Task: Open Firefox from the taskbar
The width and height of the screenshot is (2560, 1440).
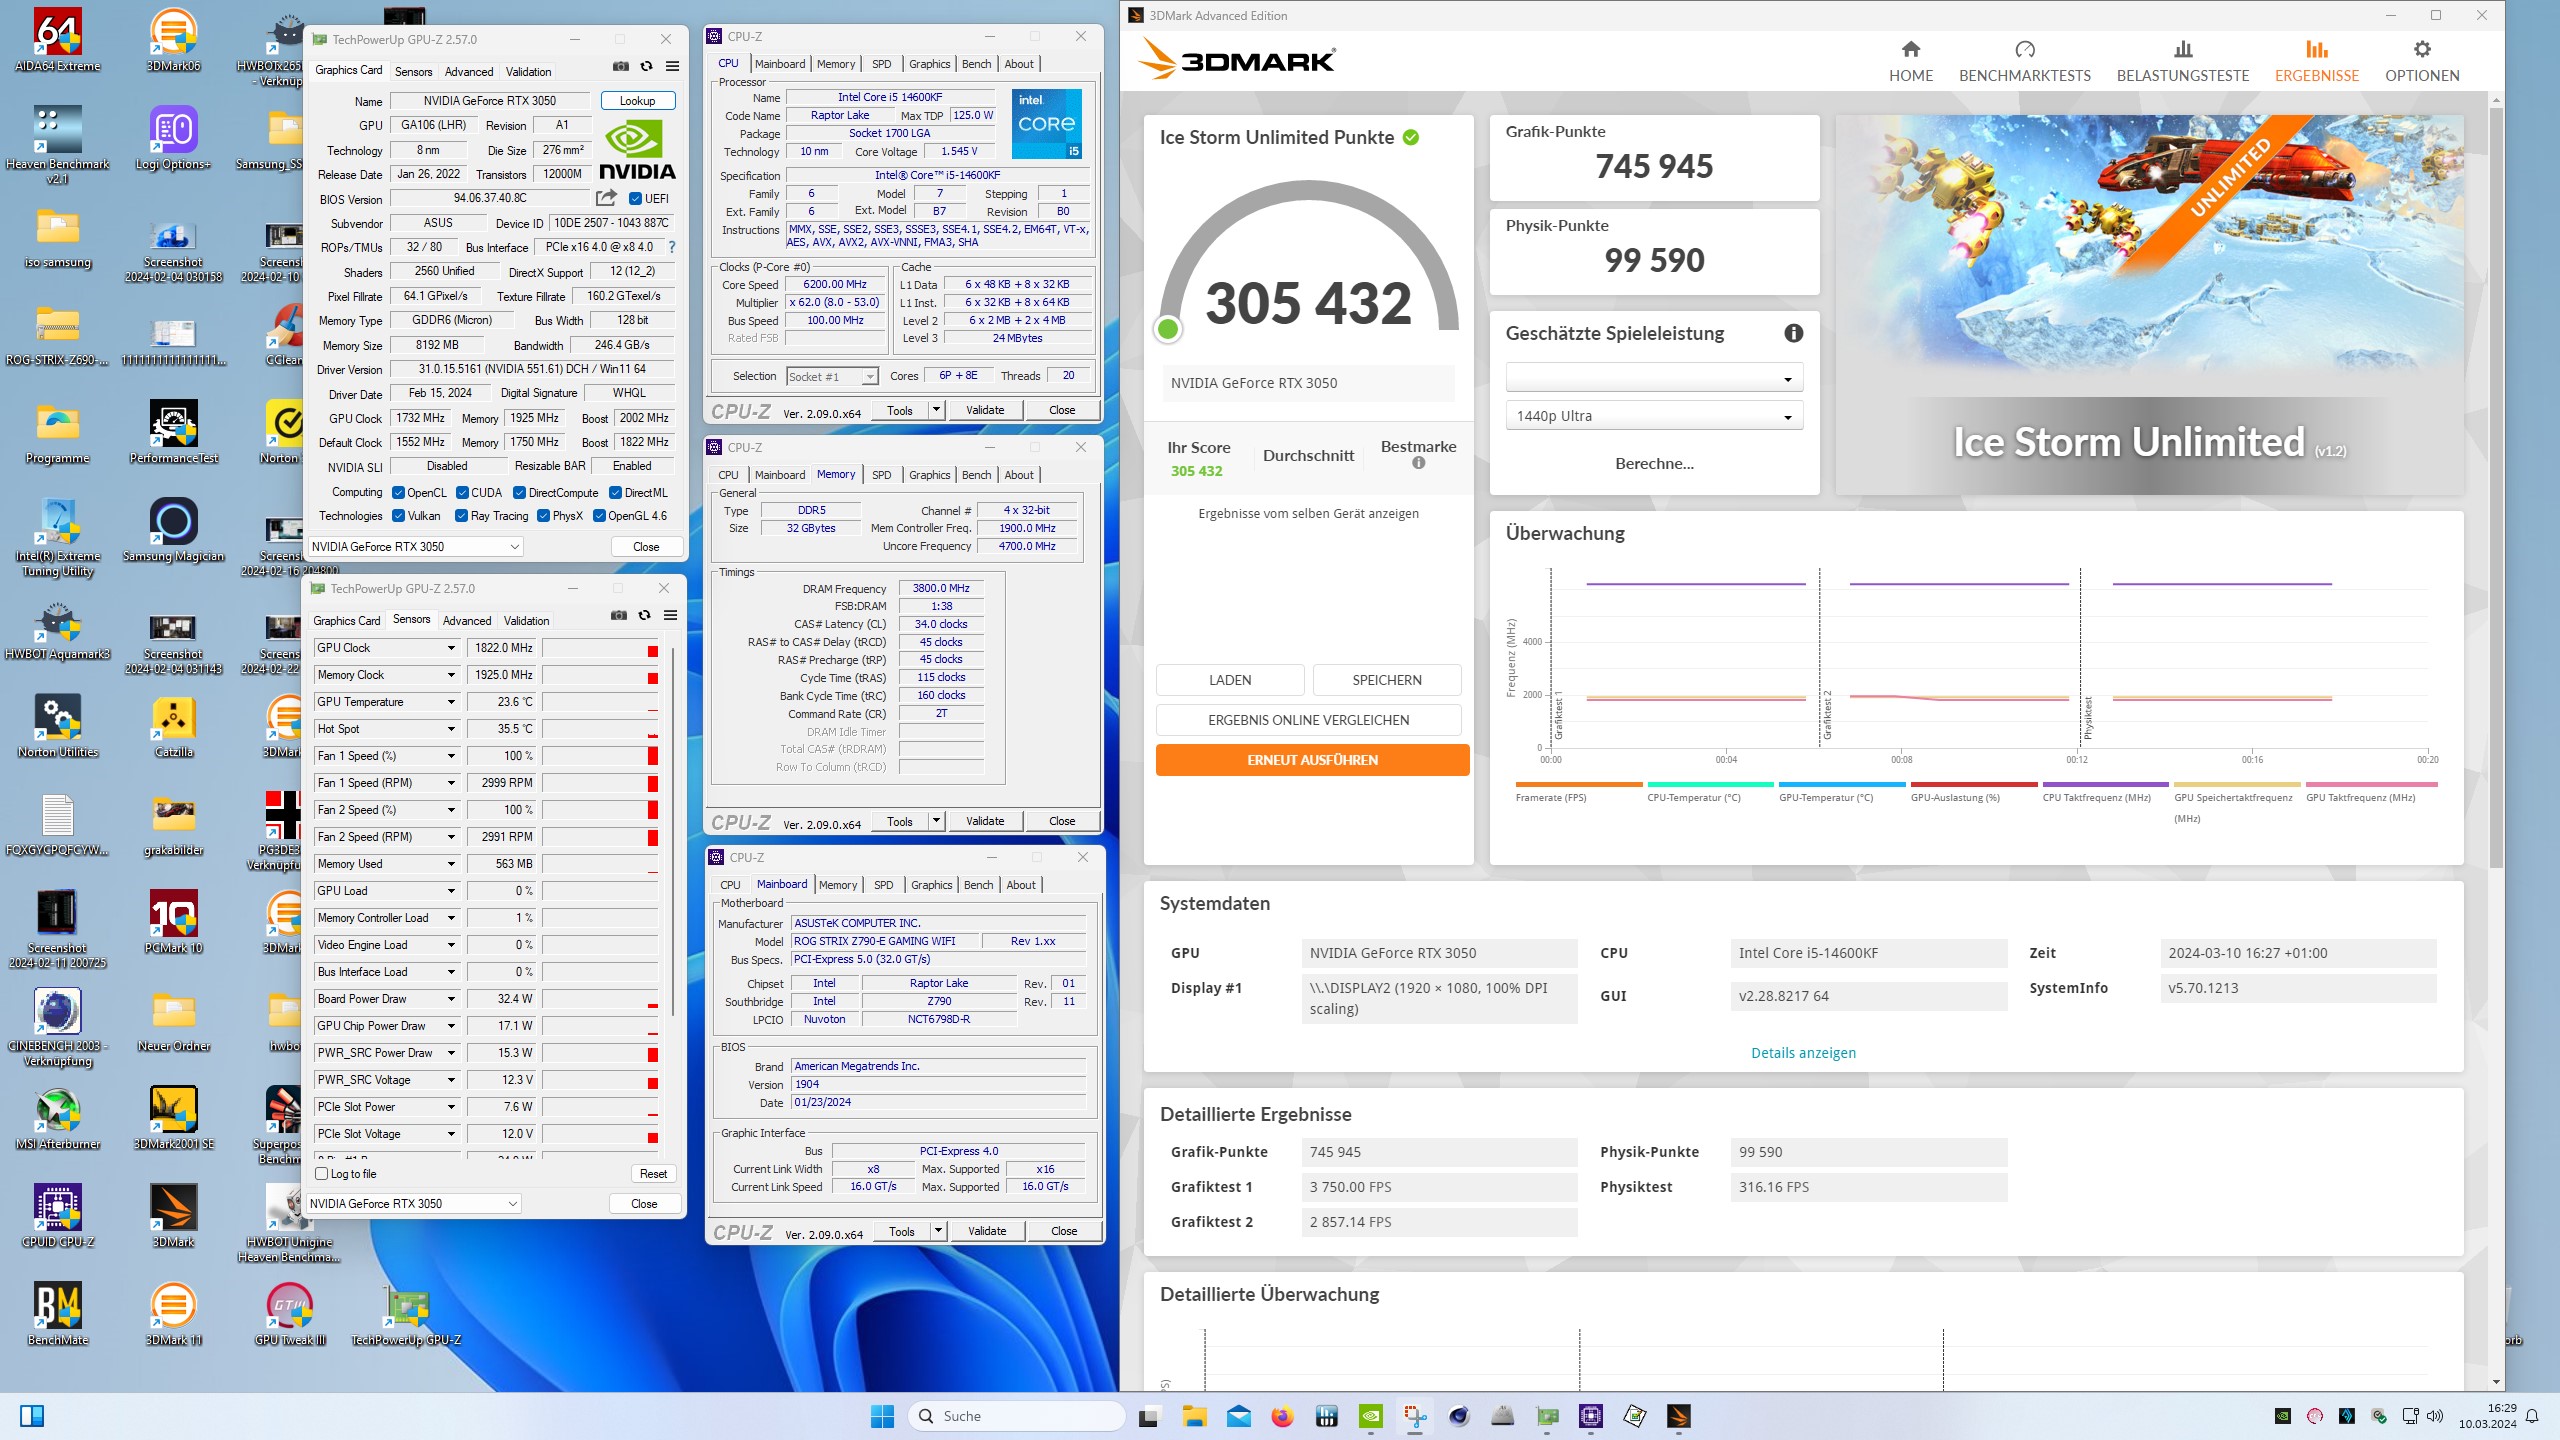Action: pyautogui.click(x=1282, y=1416)
